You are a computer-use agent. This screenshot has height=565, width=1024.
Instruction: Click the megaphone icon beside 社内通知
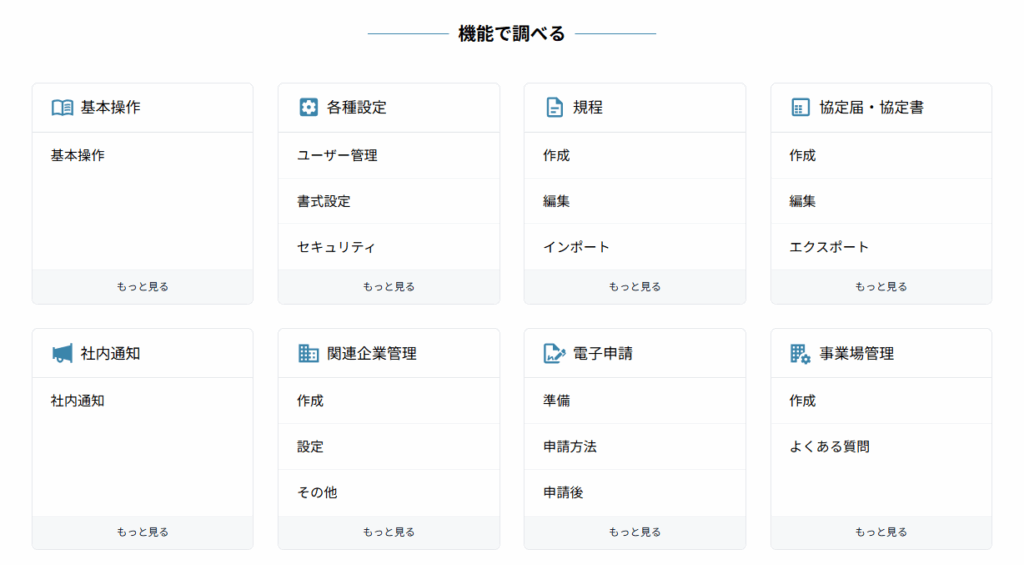pyautogui.click(x=62, y=353)
